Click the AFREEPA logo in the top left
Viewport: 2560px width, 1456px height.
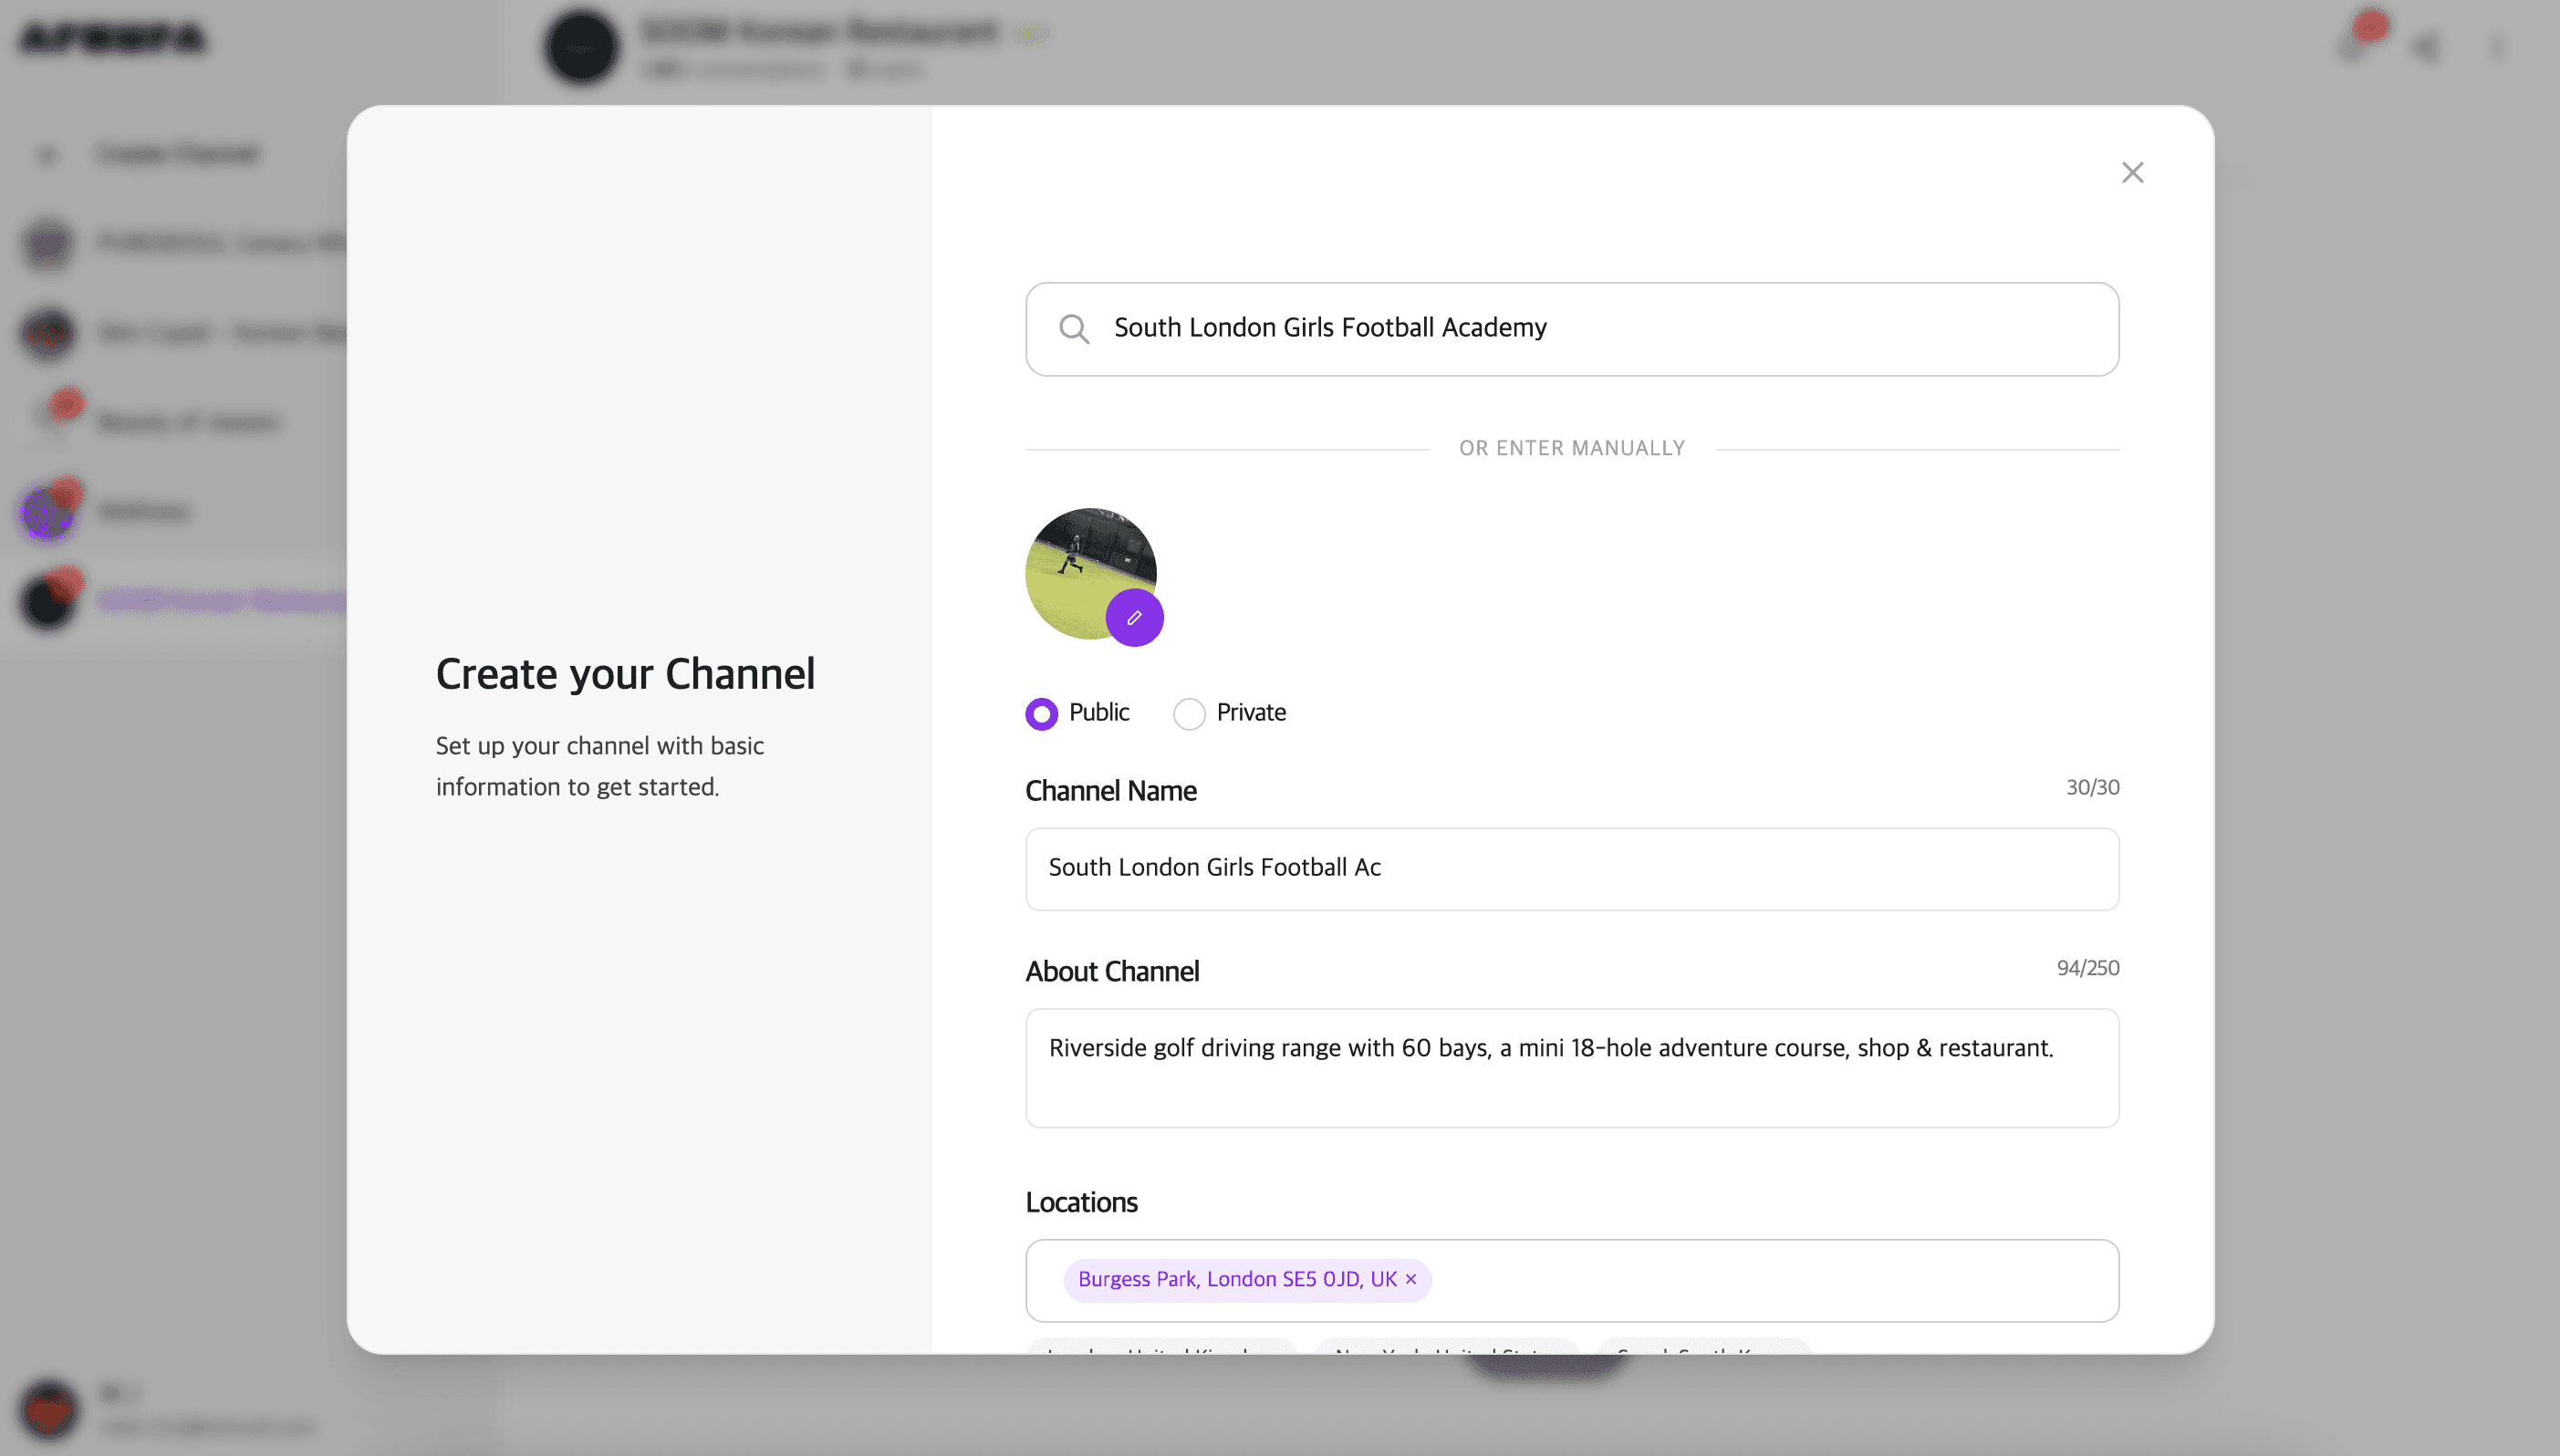113,39
